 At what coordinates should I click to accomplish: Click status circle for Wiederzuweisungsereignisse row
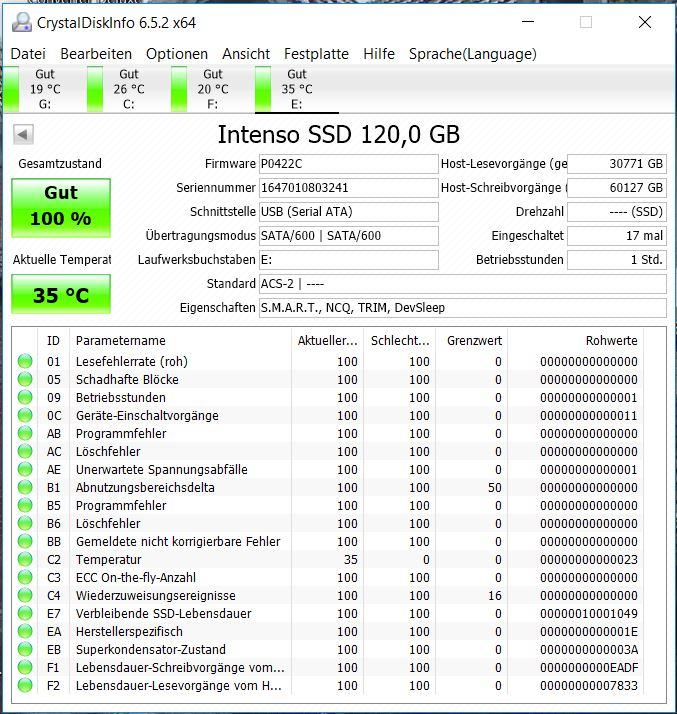click(25, 595)
